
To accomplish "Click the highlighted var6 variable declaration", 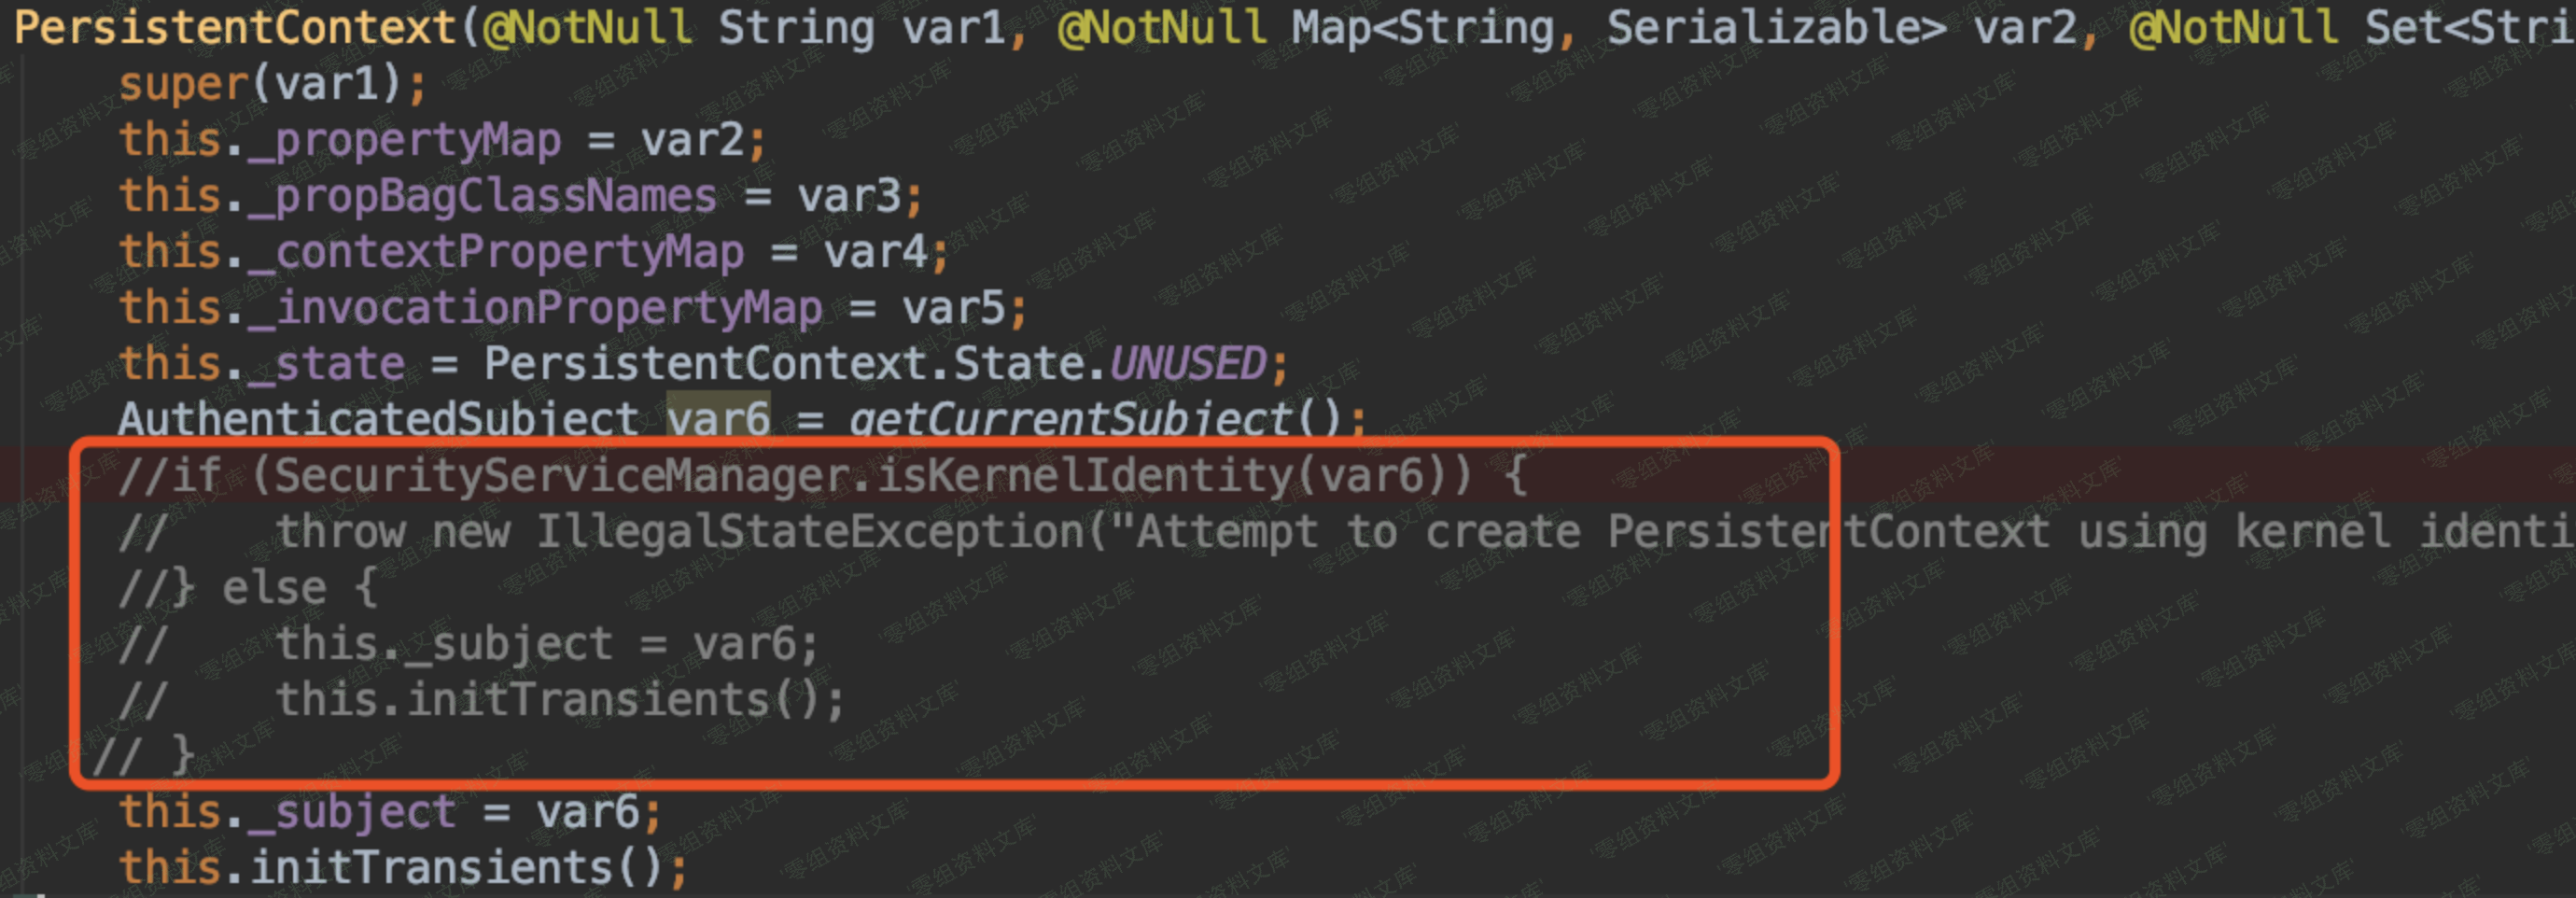I will coord(718,420).
